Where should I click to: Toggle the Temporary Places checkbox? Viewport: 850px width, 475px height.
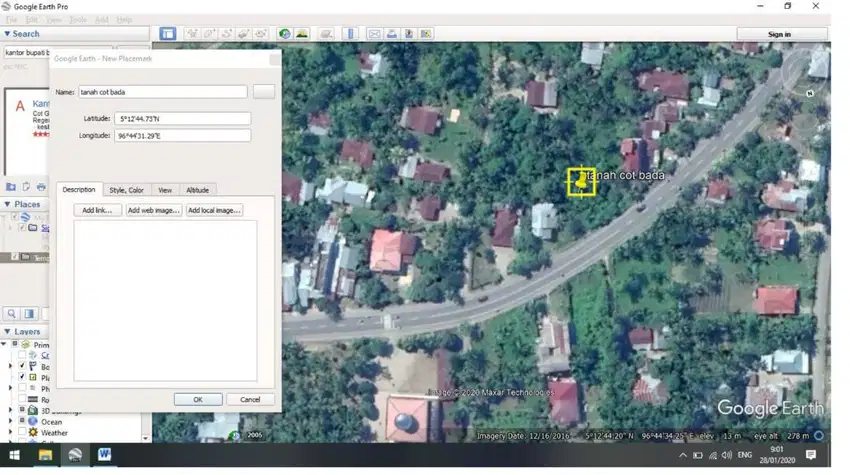[15, 256]
